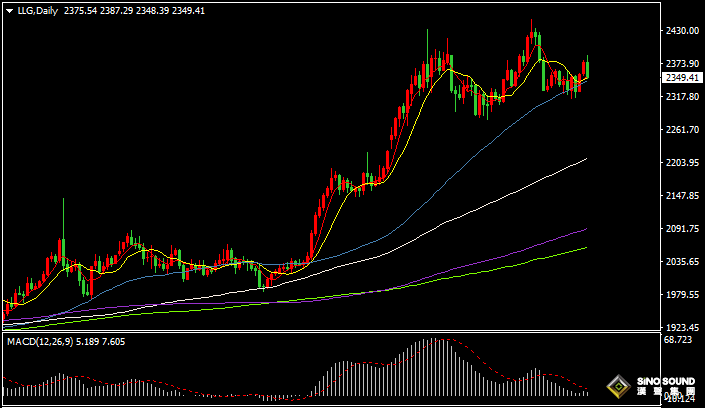Click the 2261.70 price axis label
This screenshot has height=408, width=705.
tap(681, 130)
